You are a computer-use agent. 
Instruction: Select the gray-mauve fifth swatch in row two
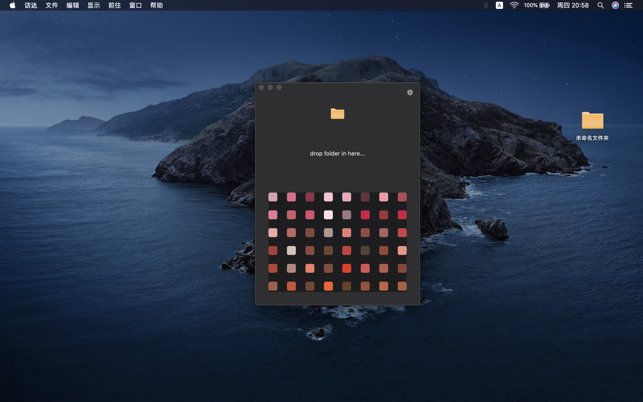pos(347,215)
